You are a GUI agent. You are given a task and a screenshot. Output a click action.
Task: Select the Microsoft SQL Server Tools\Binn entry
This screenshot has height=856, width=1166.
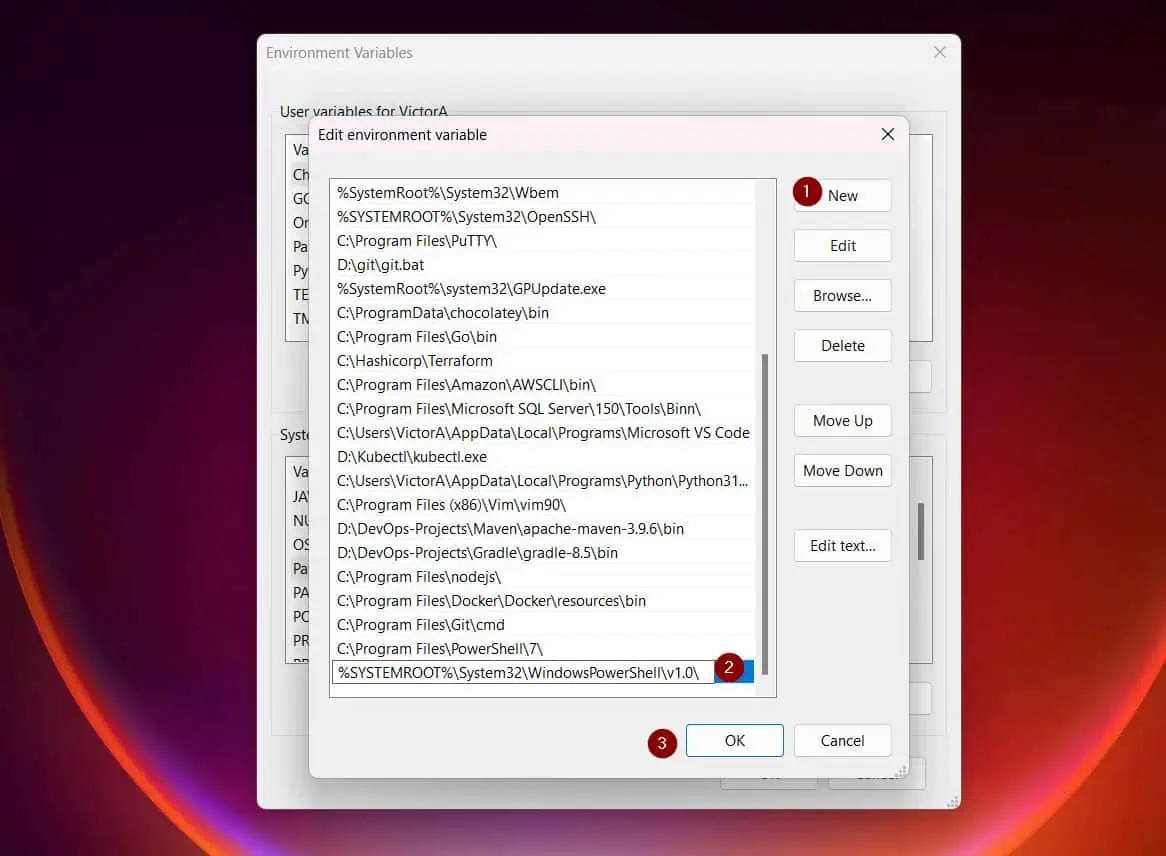pyautogui.click(x=543, y=408)
